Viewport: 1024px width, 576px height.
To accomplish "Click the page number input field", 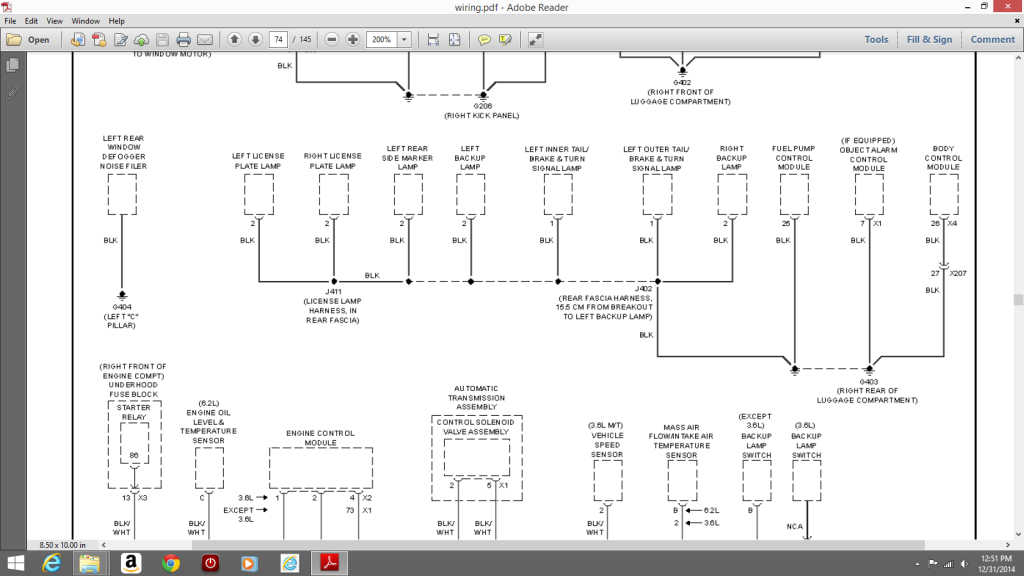I will point(279,40).
